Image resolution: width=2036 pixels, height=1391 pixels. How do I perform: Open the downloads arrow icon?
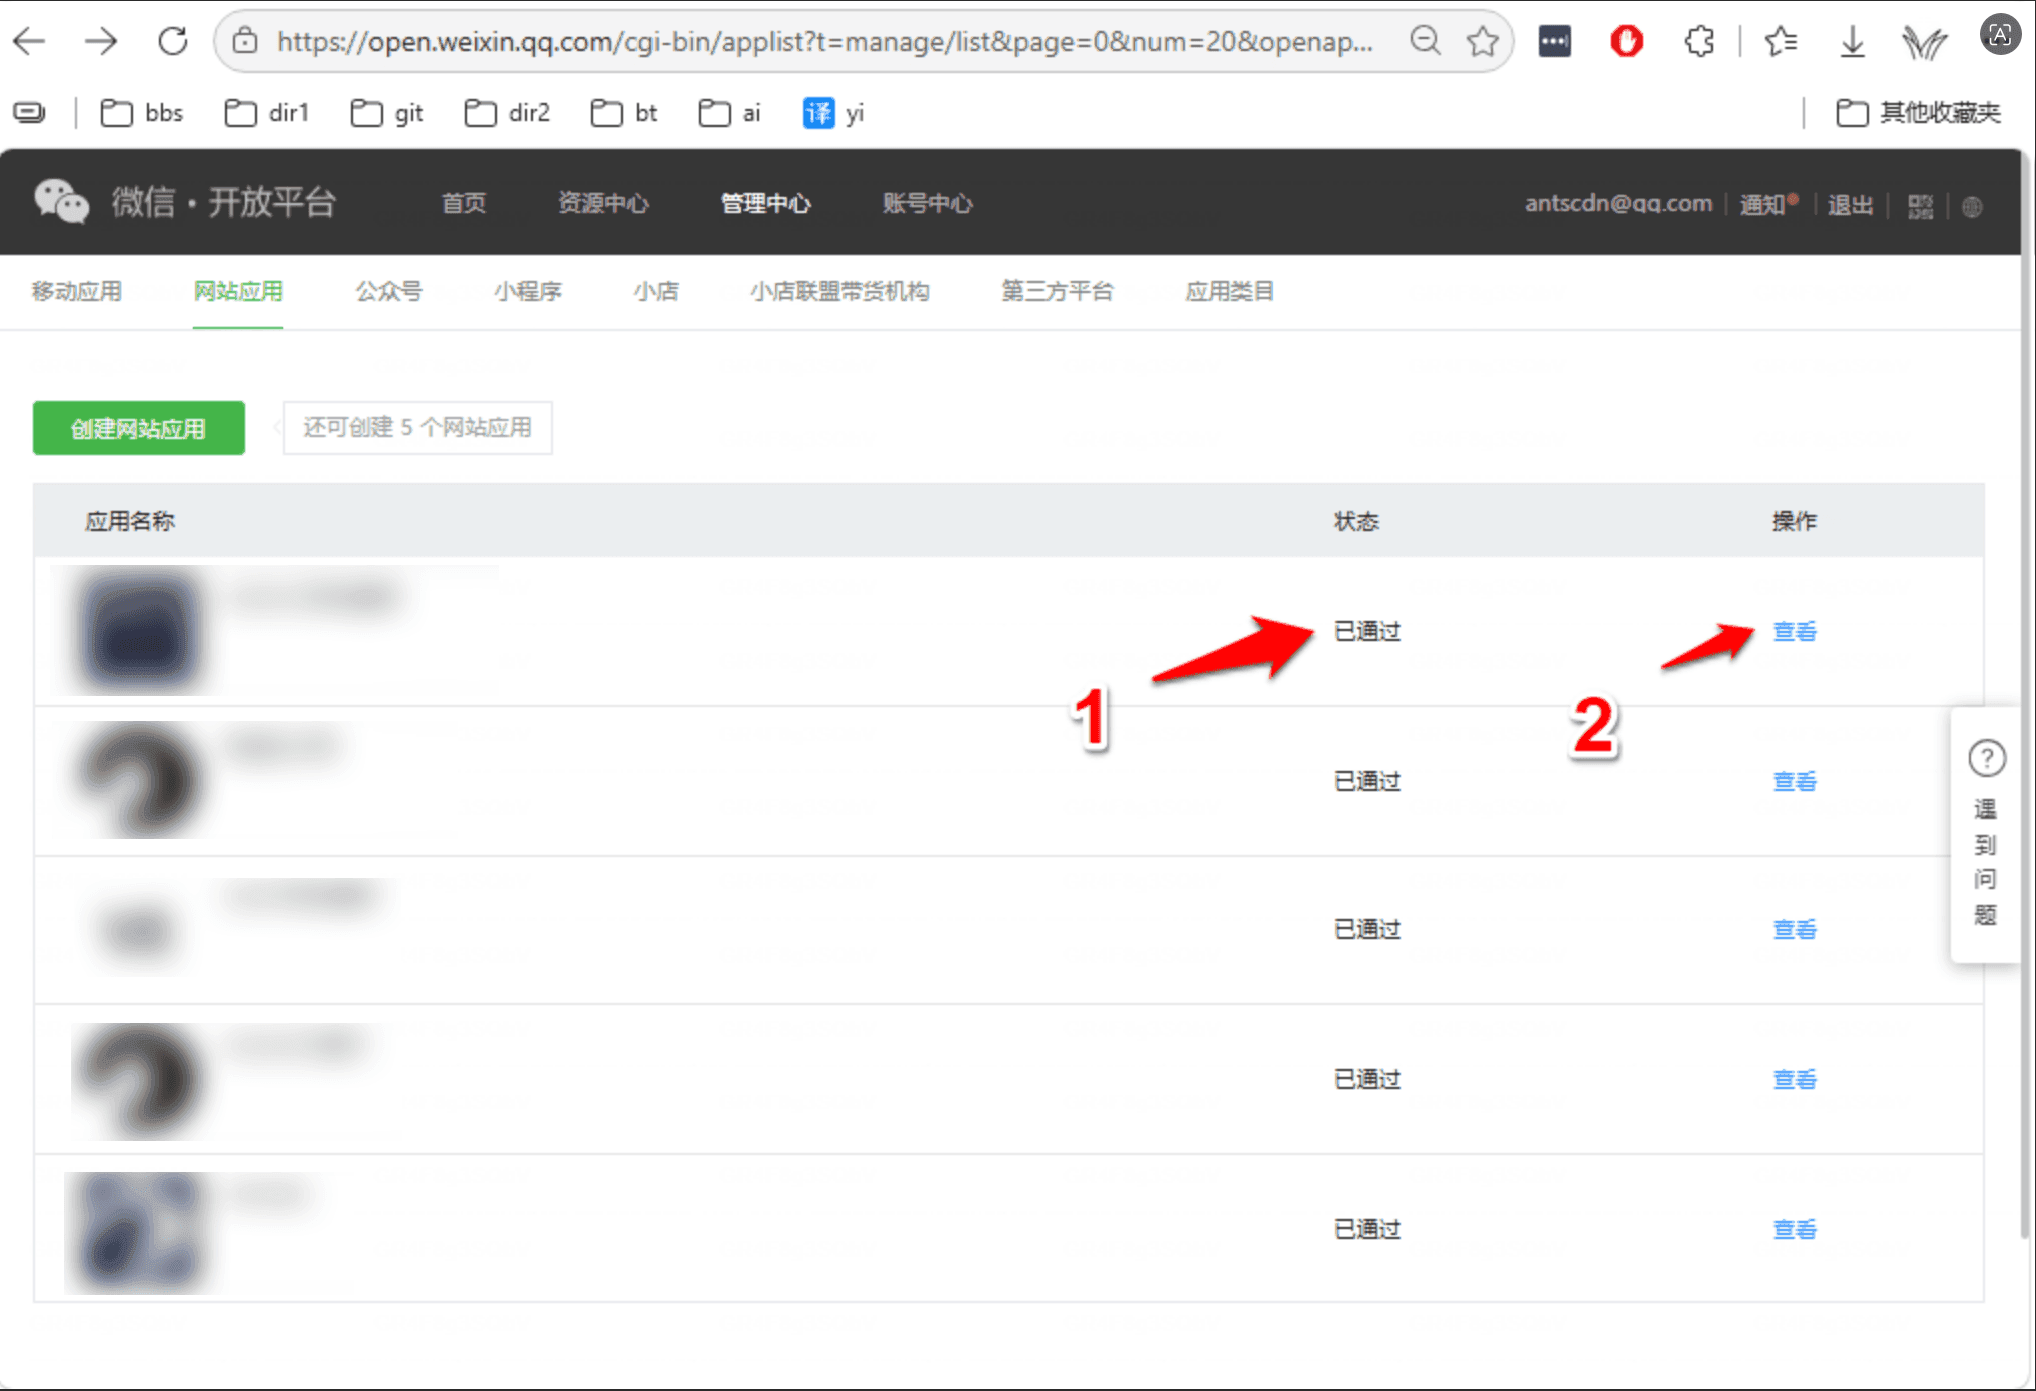coord(1852,41)
